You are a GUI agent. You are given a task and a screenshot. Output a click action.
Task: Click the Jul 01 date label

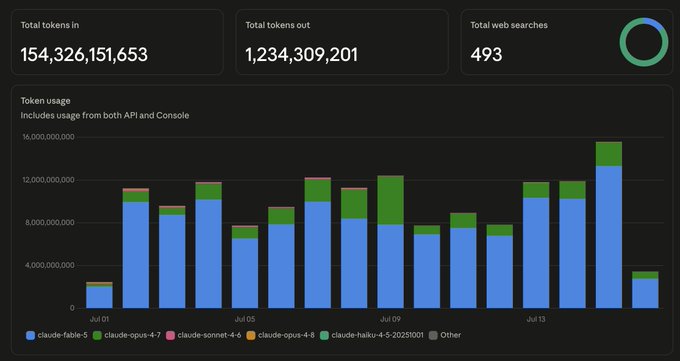click(x=99, y=319)
